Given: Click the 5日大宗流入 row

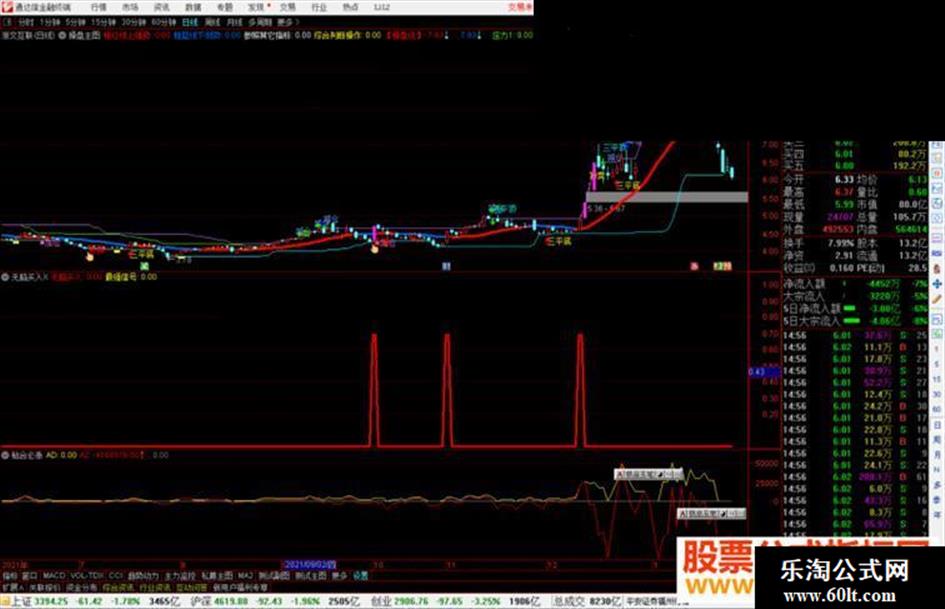Looking at the screenshot, I should pyautogui.click(x=855, y=321).
